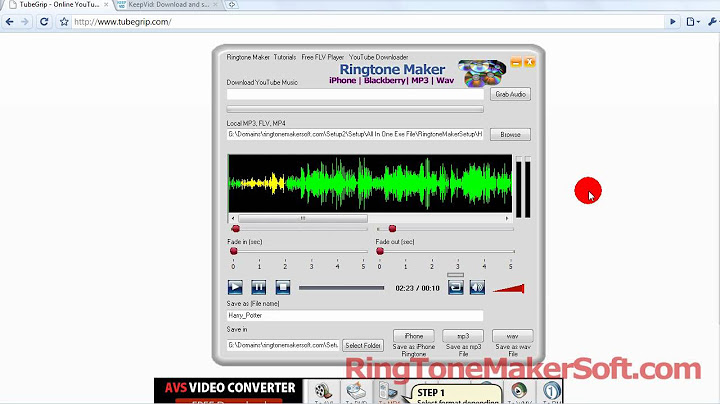Viewport: 720px width, 404px height.
Task: Click the selection start slider knob
Action: [236, 229]
